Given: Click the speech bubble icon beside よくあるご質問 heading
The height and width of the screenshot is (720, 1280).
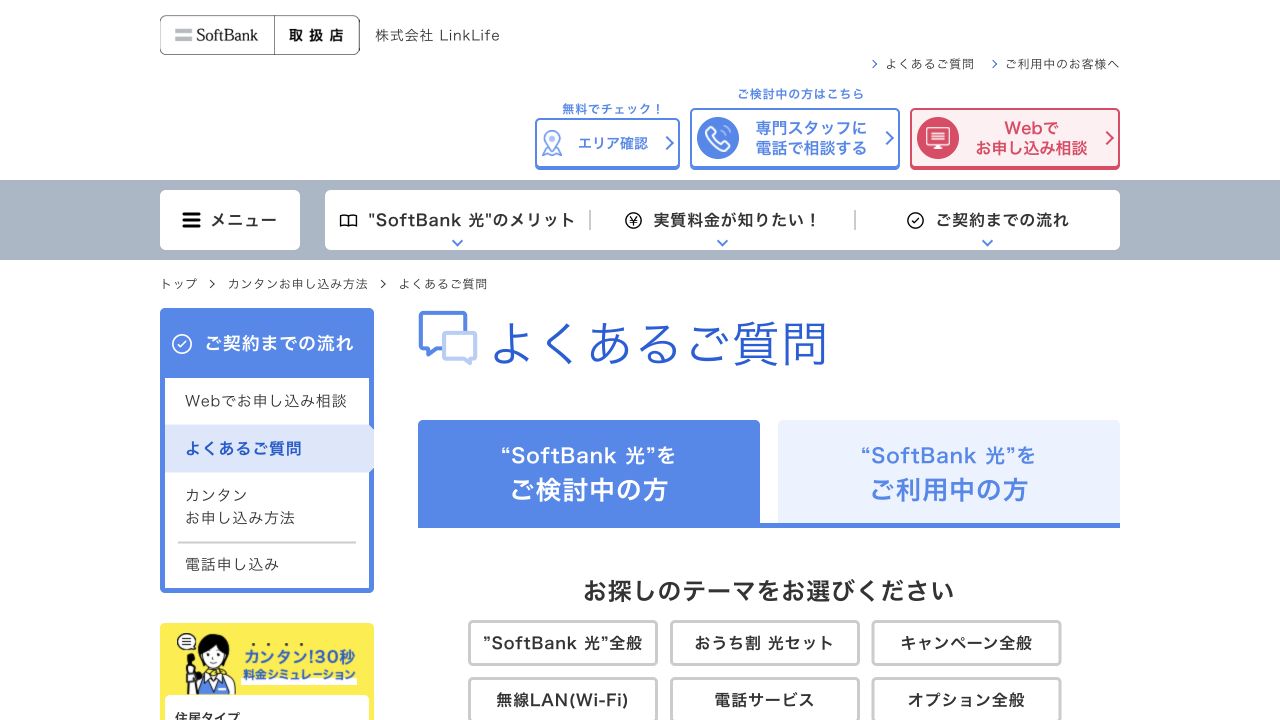Looking at the screenshot, I should coord(448,338).
